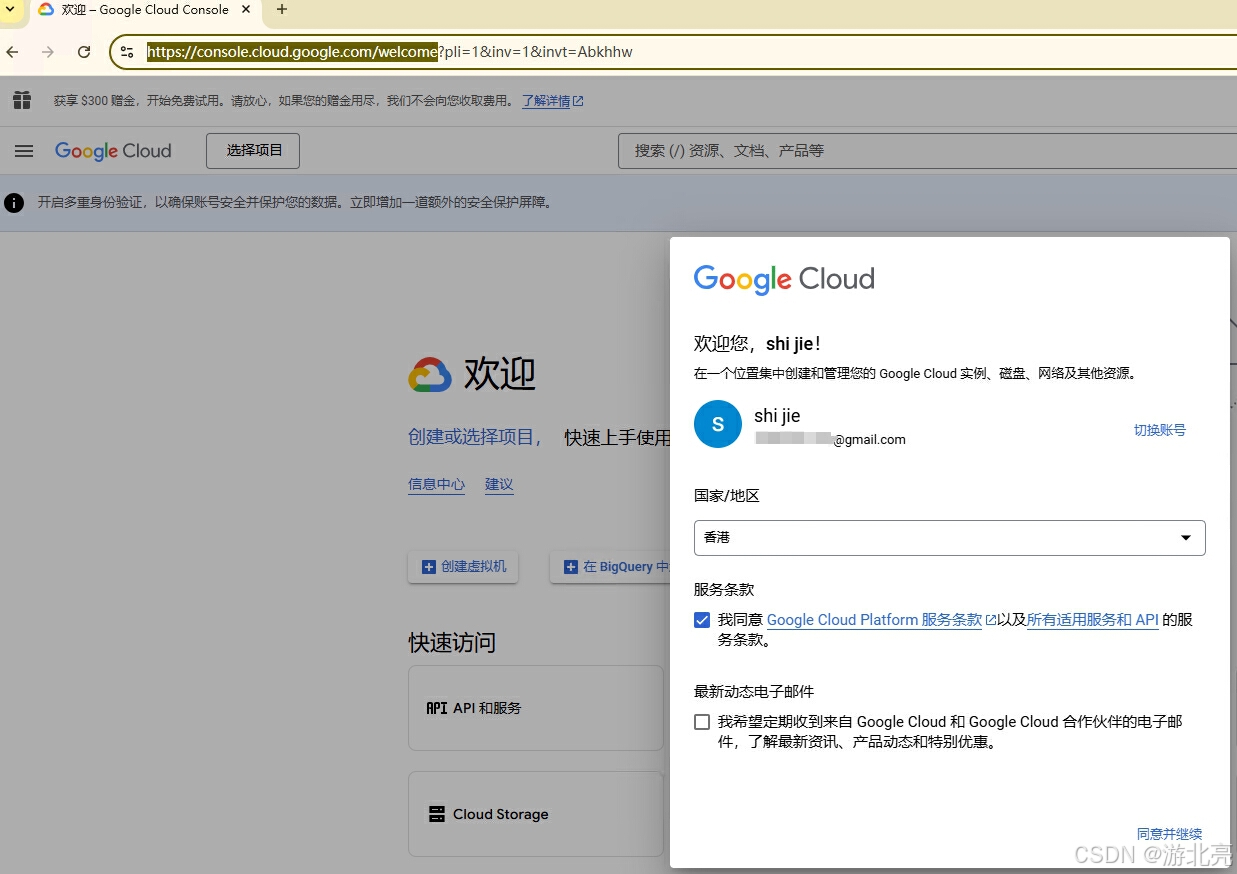Click the Google Cloud logo in header
The width and height of the screenshot is (1237, 874).
pos(113,151)
